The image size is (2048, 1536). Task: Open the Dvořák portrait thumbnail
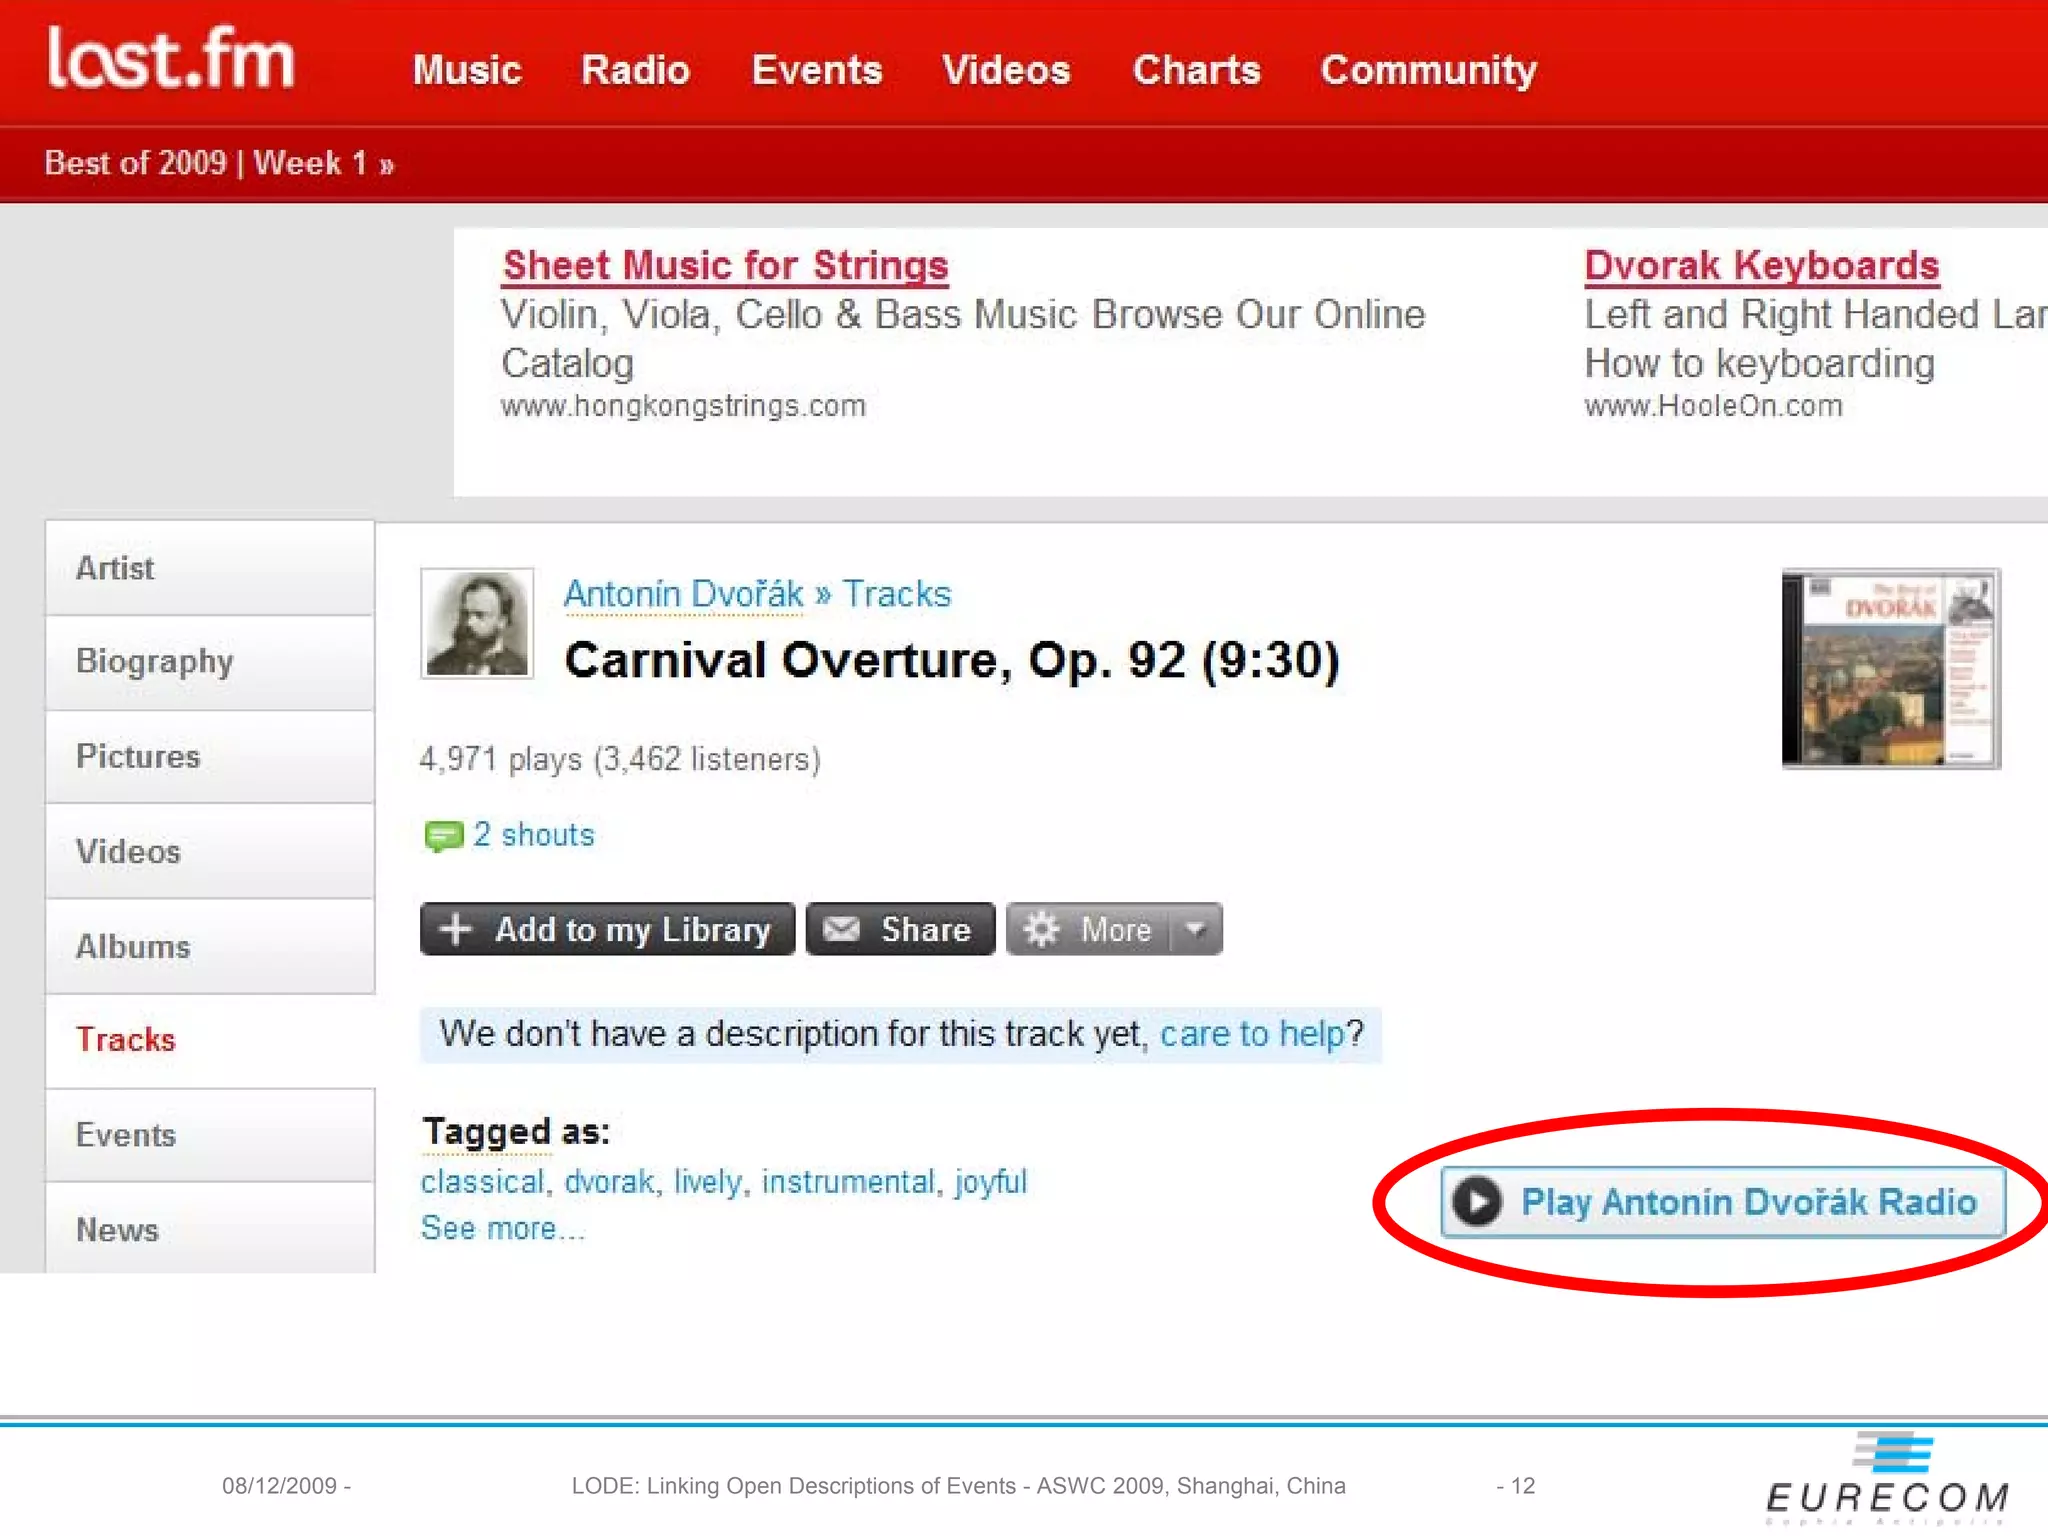[x=477, y=623]
